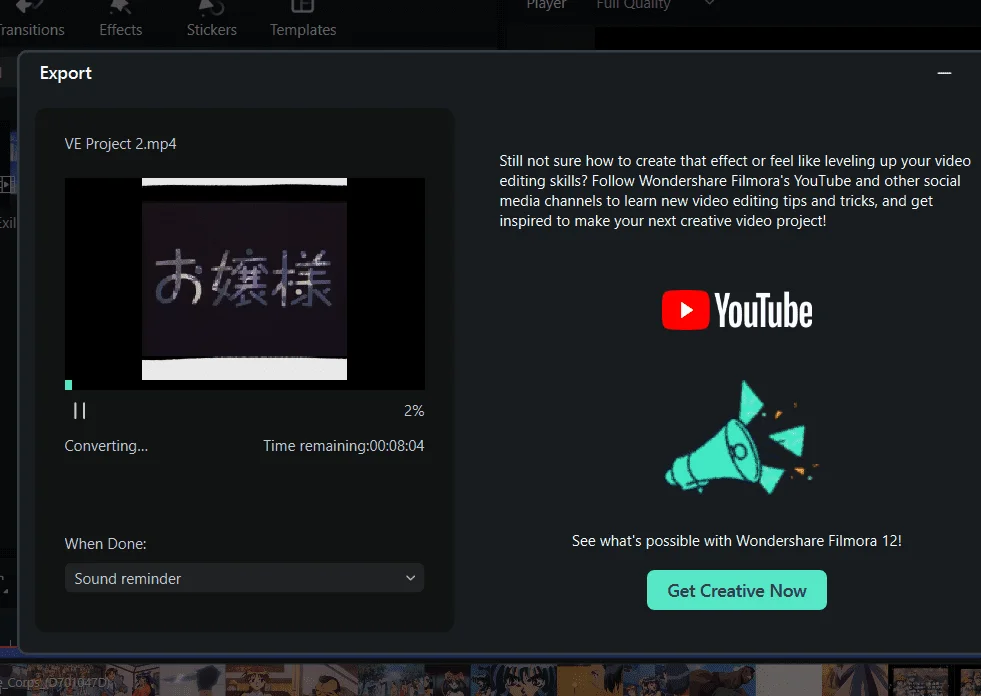Open the Stickers tab
Screen dimensions: 981x696
211,19
